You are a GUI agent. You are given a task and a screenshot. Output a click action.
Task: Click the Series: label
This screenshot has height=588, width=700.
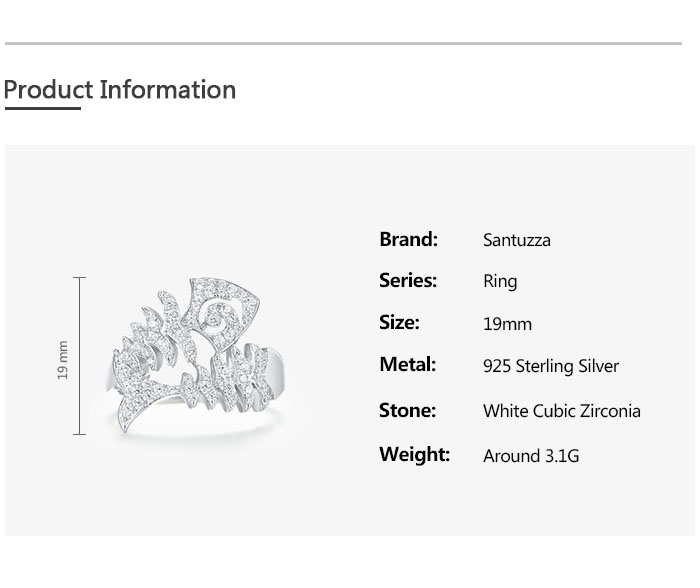408,281
